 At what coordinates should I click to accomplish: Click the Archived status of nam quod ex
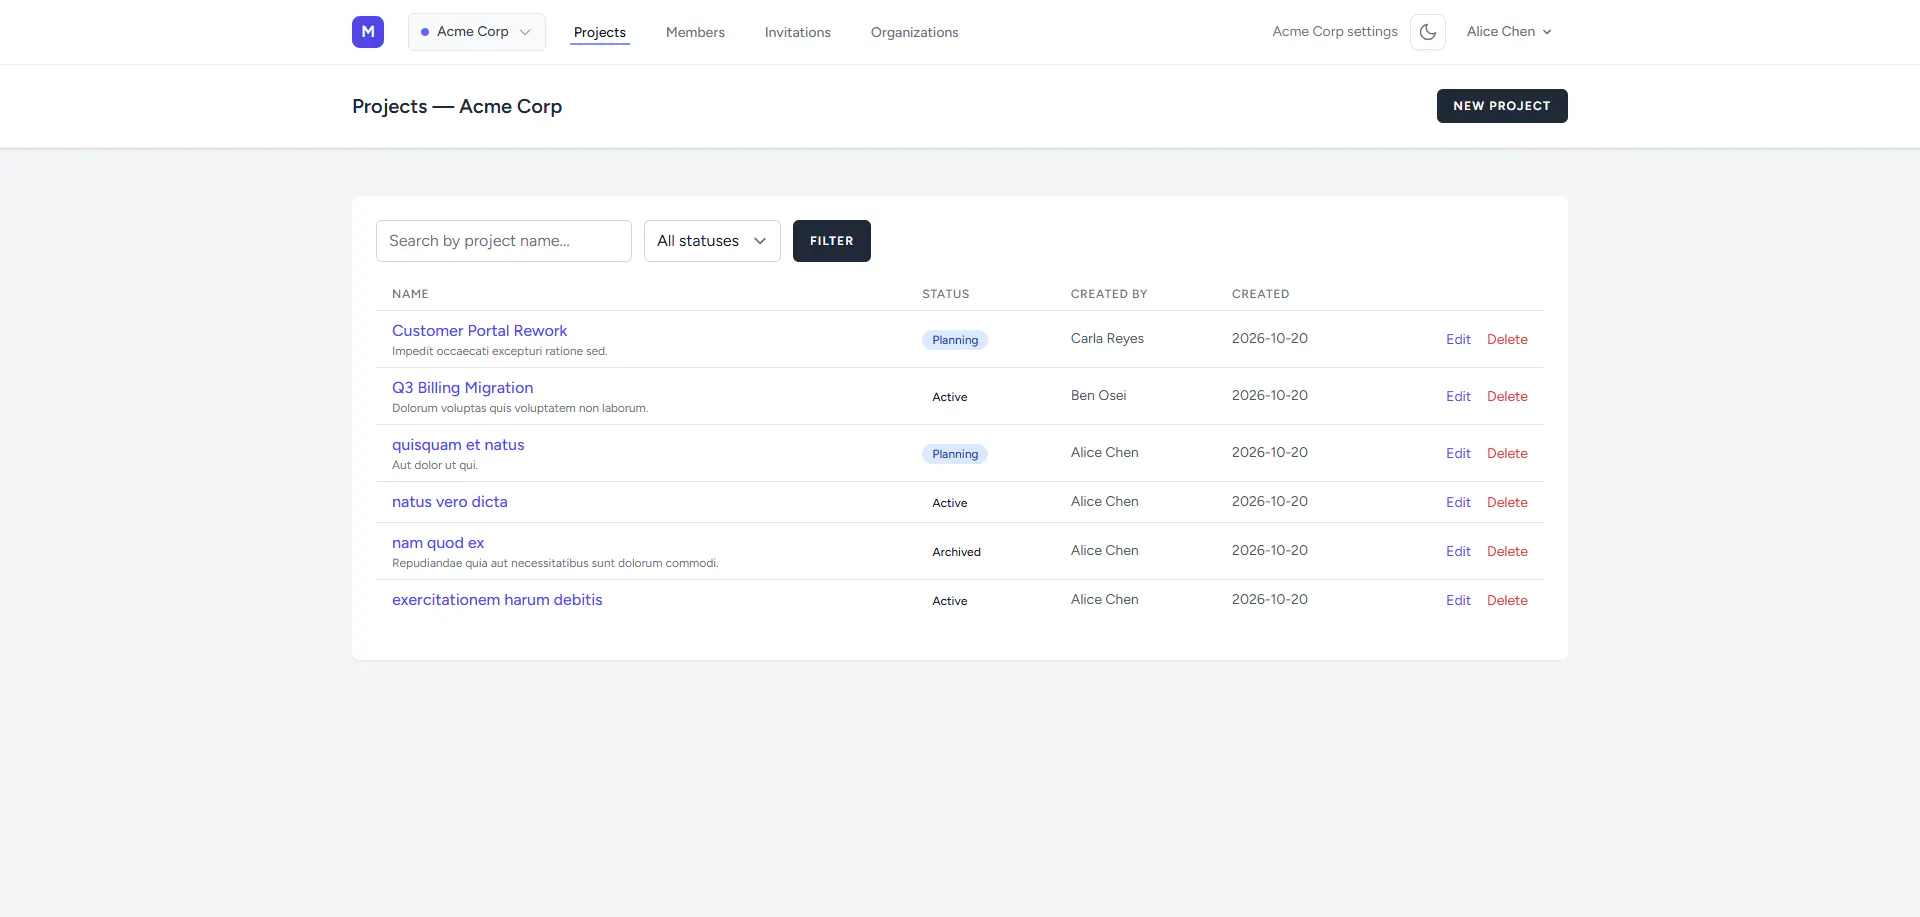tap(956, 552)
